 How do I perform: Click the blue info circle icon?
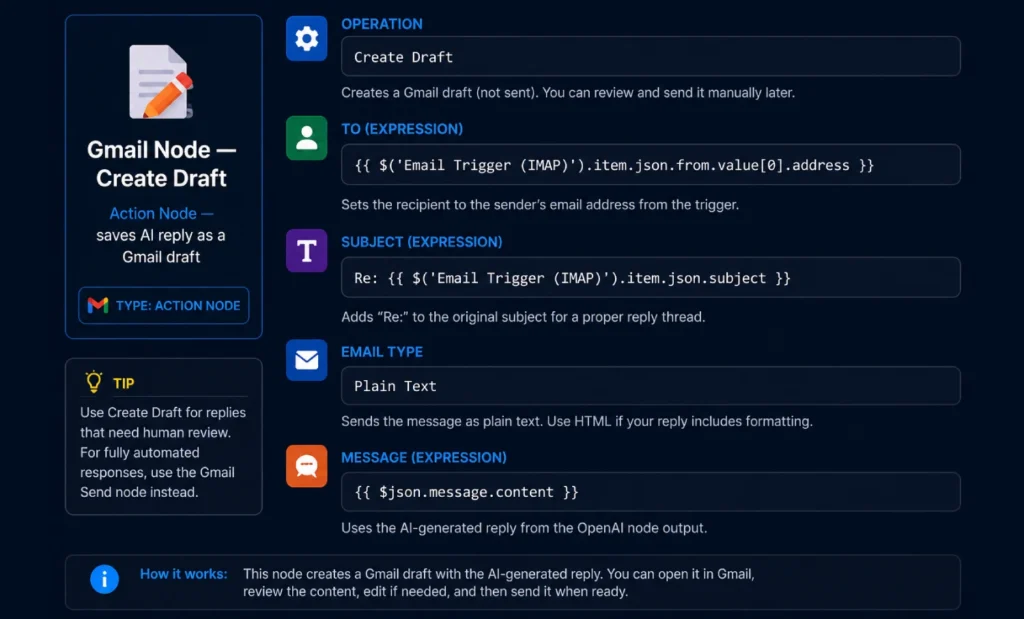point(104,579)
